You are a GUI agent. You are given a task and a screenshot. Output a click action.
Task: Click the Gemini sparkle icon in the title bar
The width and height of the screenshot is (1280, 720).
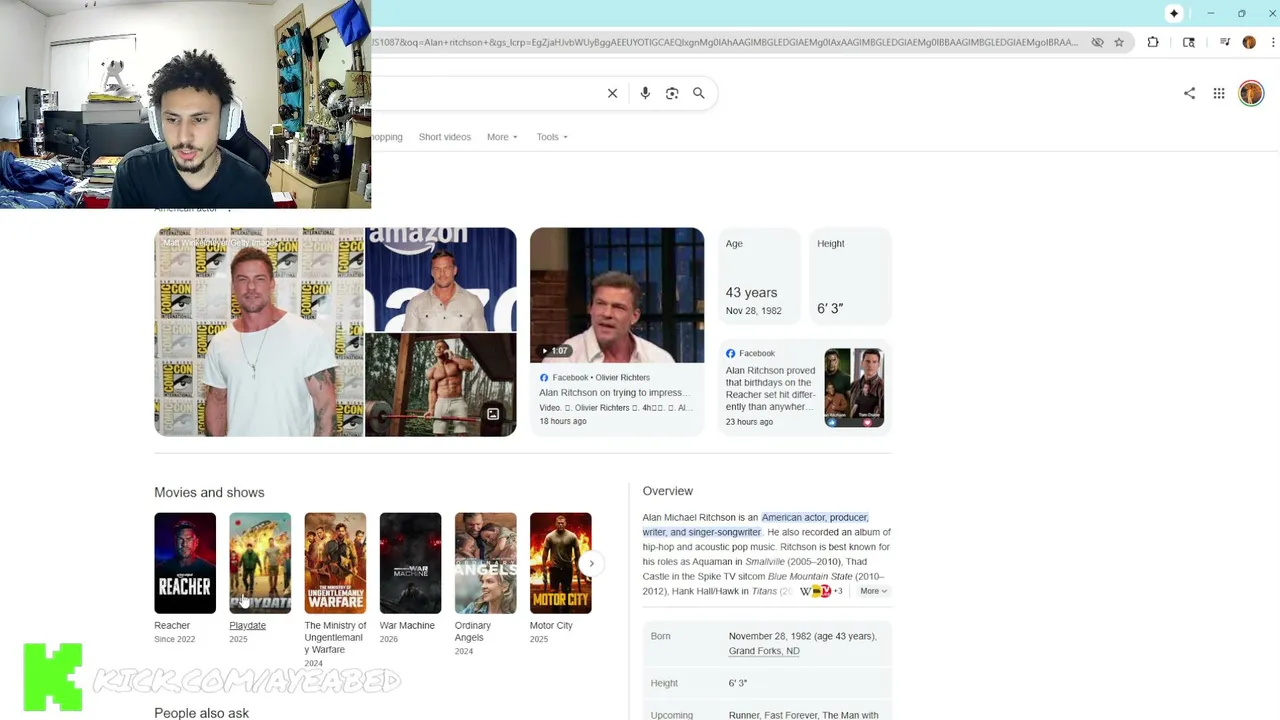coord(1174,13)
